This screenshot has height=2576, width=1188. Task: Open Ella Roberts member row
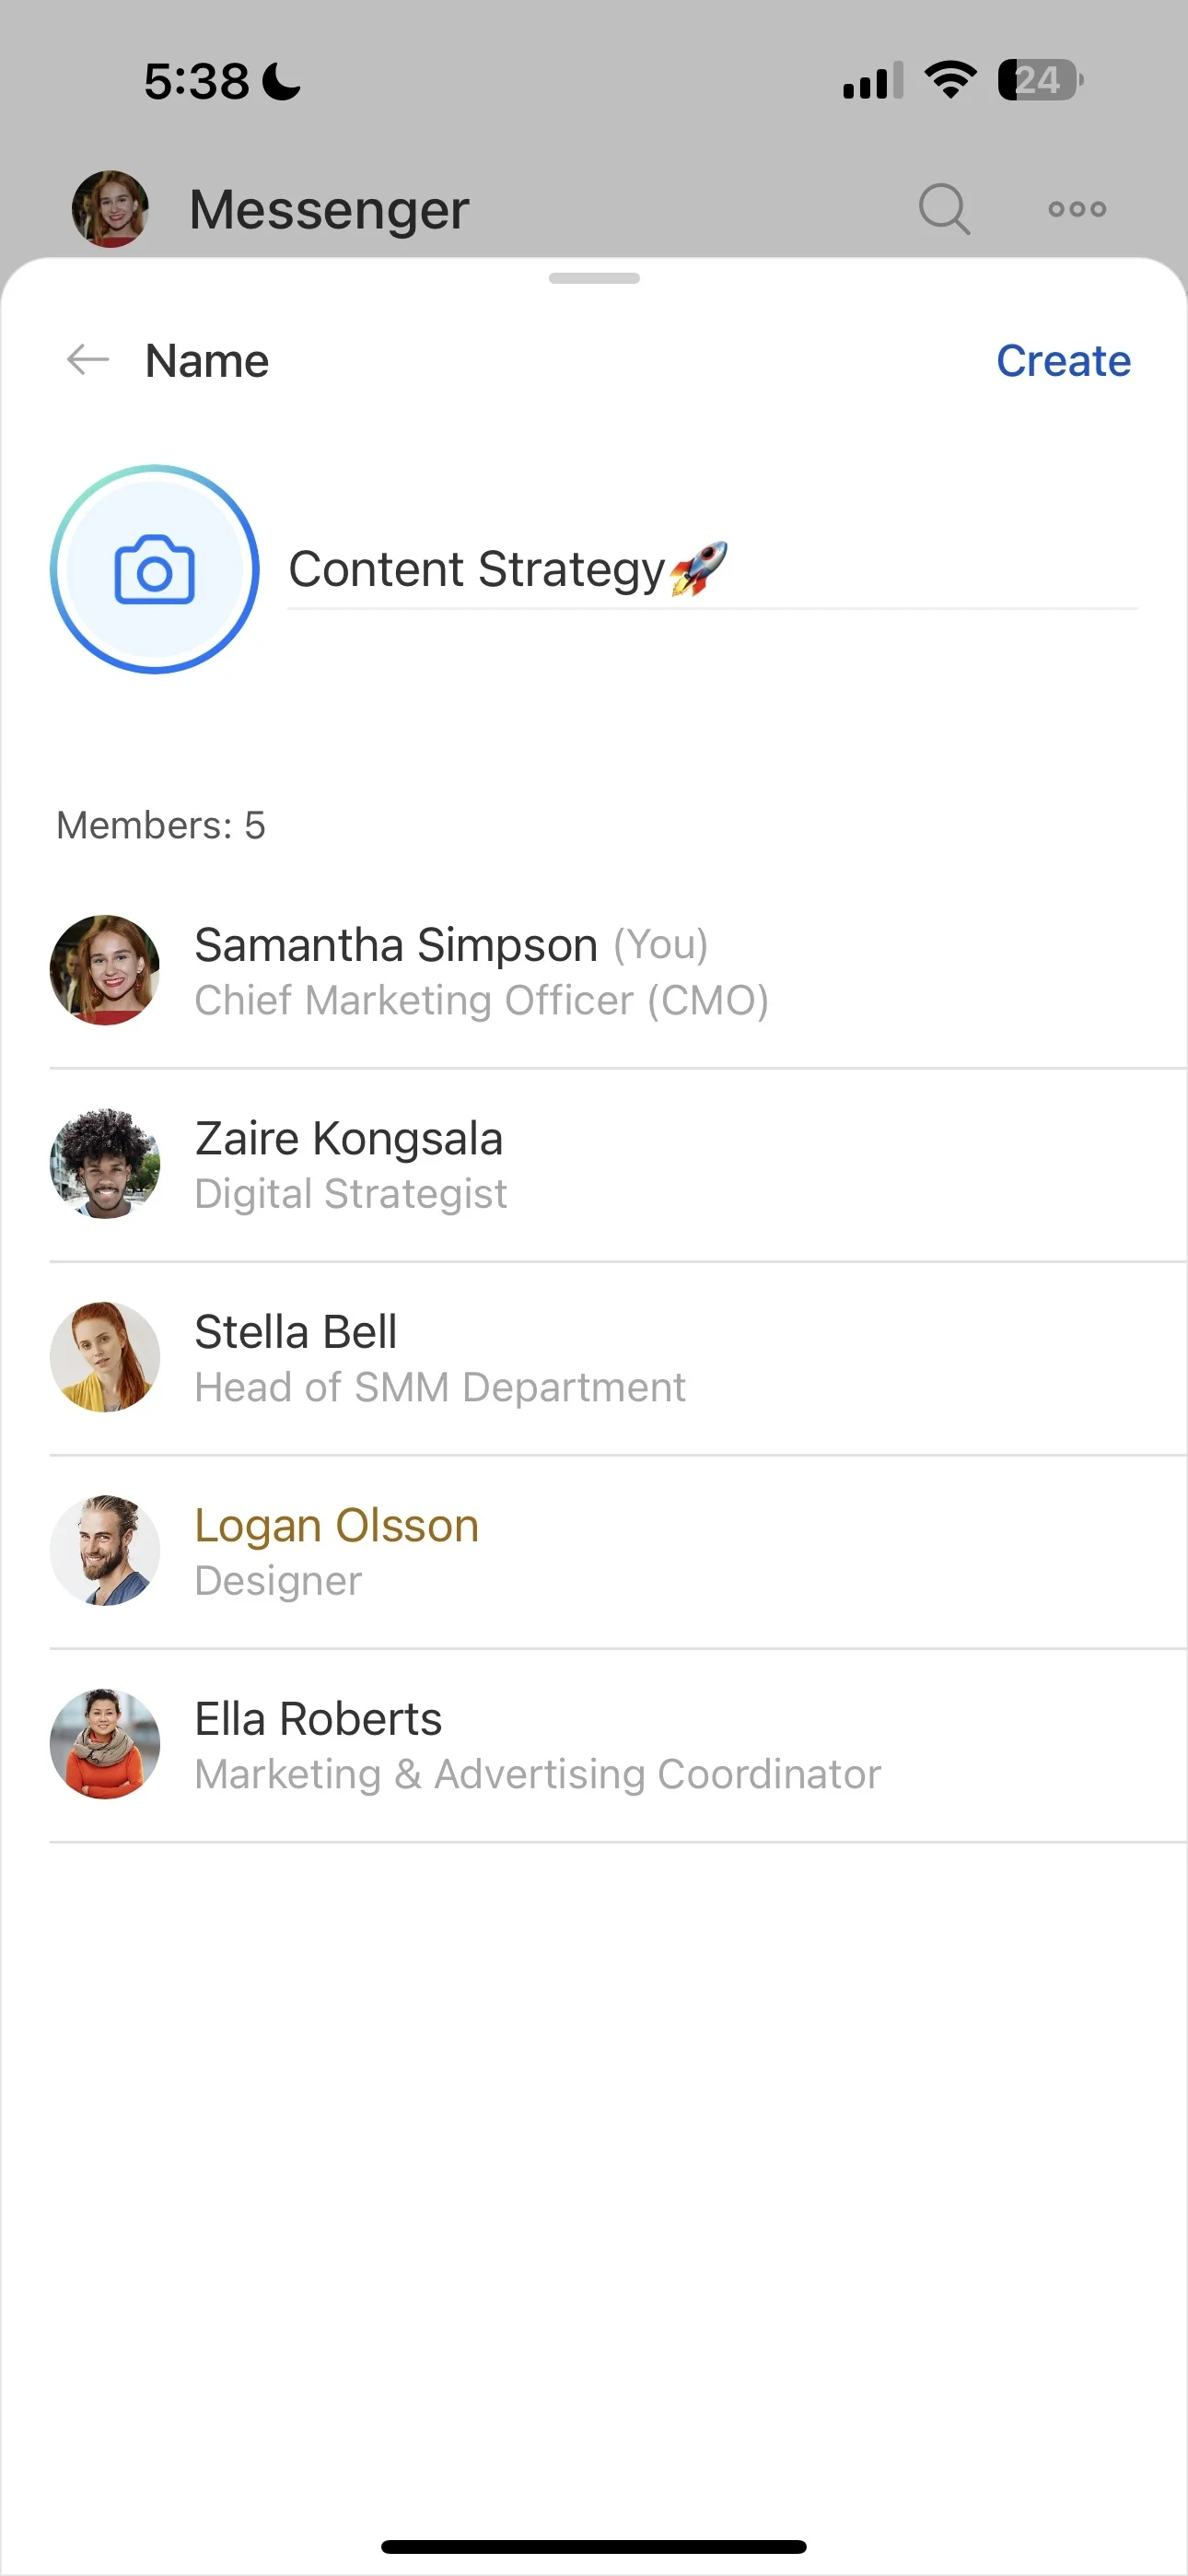(x=594, y=1745)
